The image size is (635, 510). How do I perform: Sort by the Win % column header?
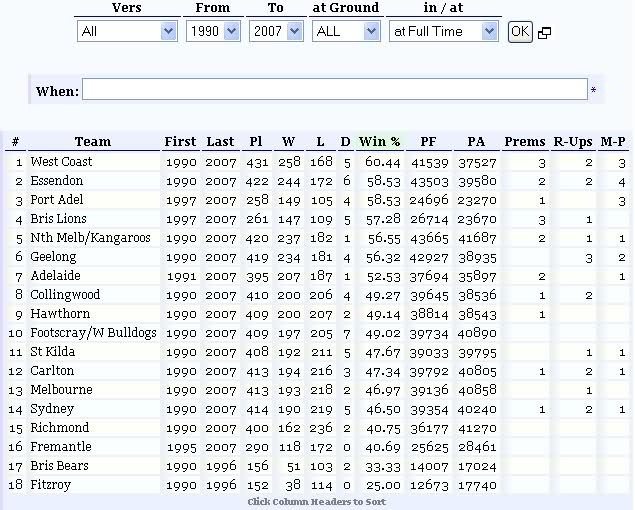coord(380,142)
